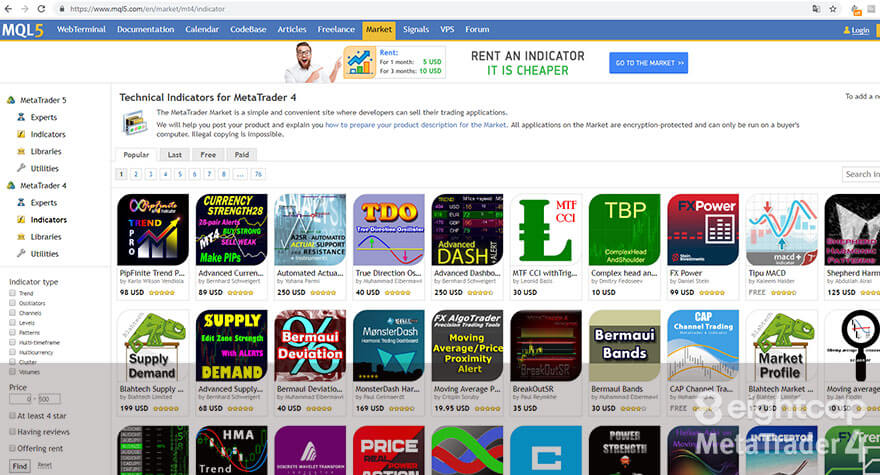
Task: Enable Offering rent filter
Action: click(12, 448)
